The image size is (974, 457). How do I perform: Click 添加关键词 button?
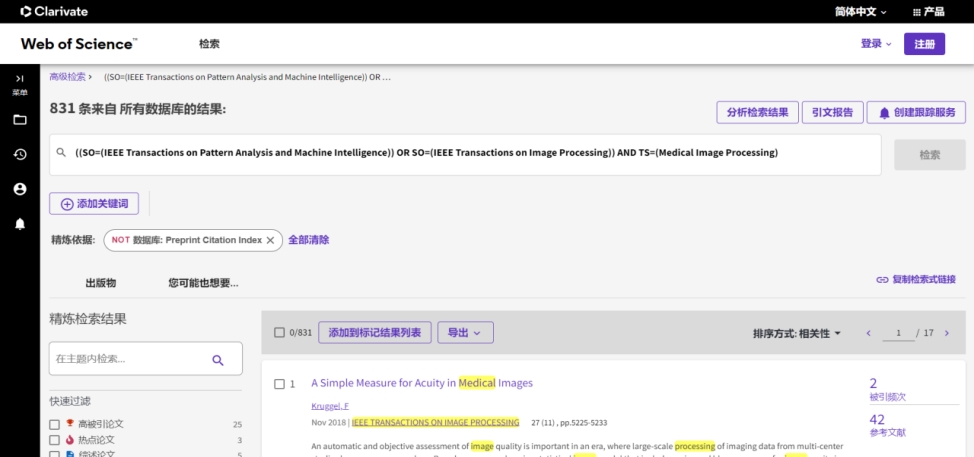pos(94,204)
